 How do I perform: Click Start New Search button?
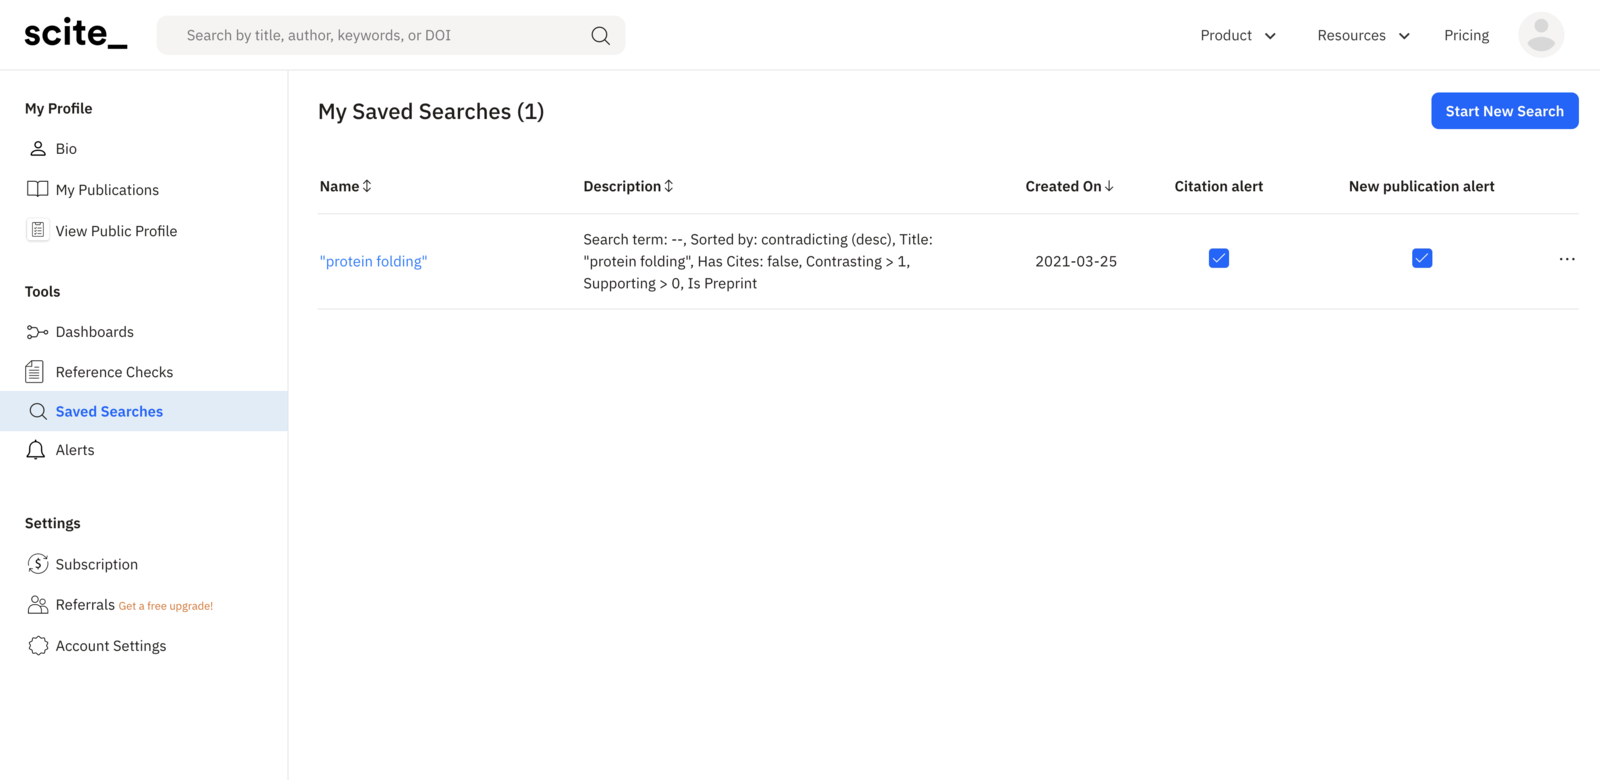coord(1504,111)
